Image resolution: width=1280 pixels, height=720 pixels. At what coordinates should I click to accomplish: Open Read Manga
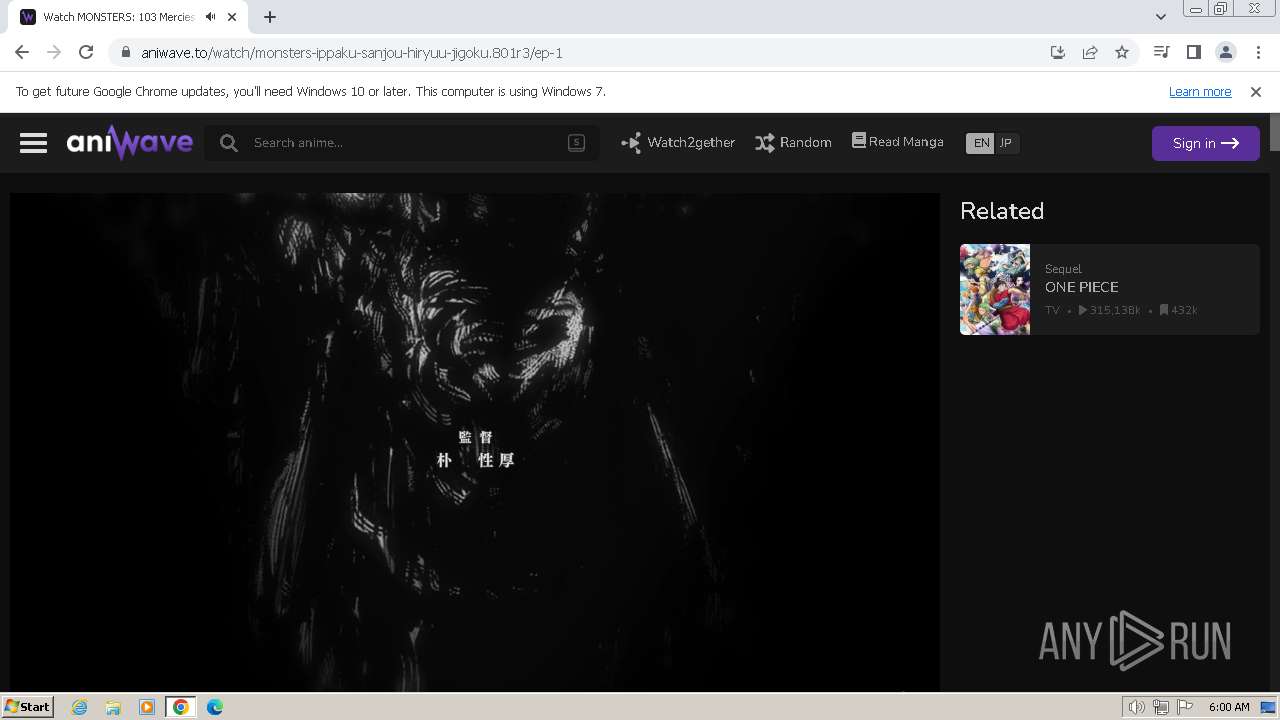pos(897,142)
